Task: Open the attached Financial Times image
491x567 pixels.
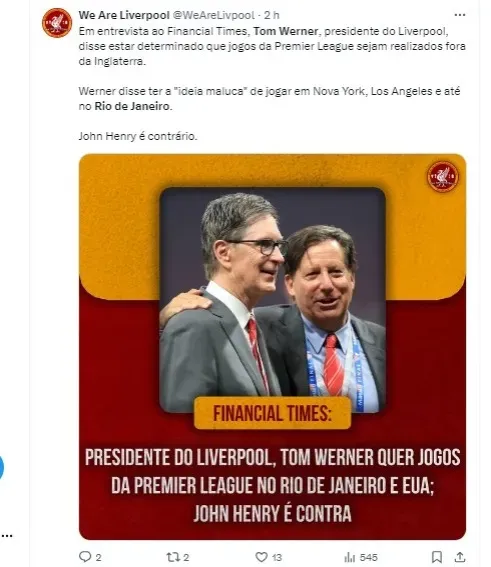Action: [272, 347]
